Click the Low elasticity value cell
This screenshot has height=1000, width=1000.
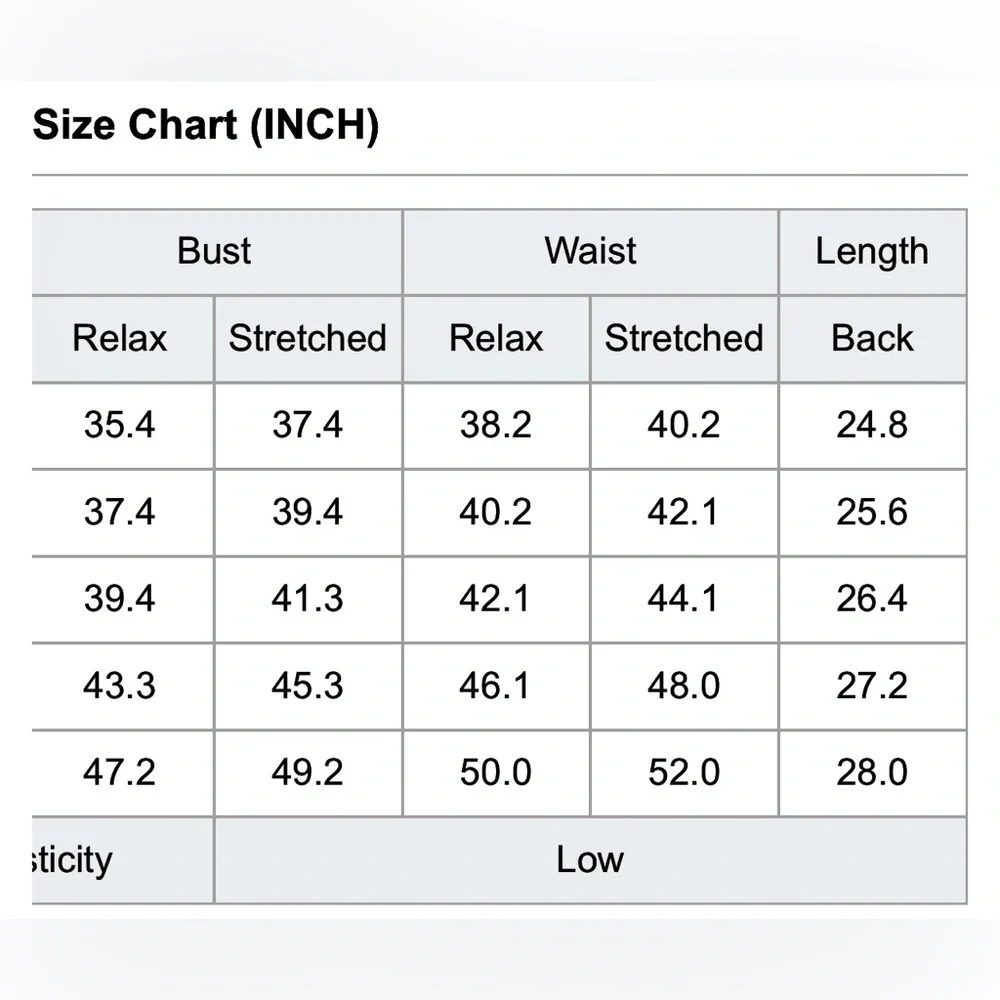(x=591, y=860)
